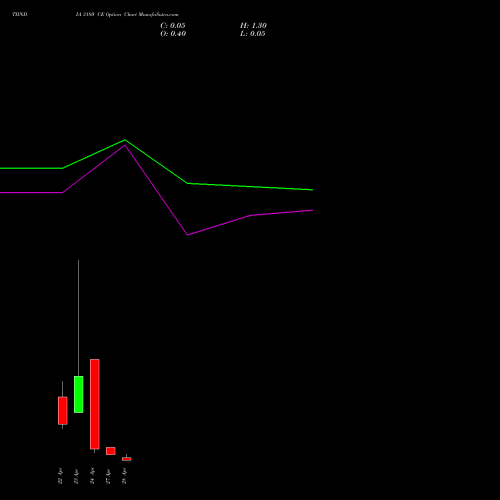Click the 'CE Options Chart' title text
Viewport: 500px width, 500px height.
117,14
